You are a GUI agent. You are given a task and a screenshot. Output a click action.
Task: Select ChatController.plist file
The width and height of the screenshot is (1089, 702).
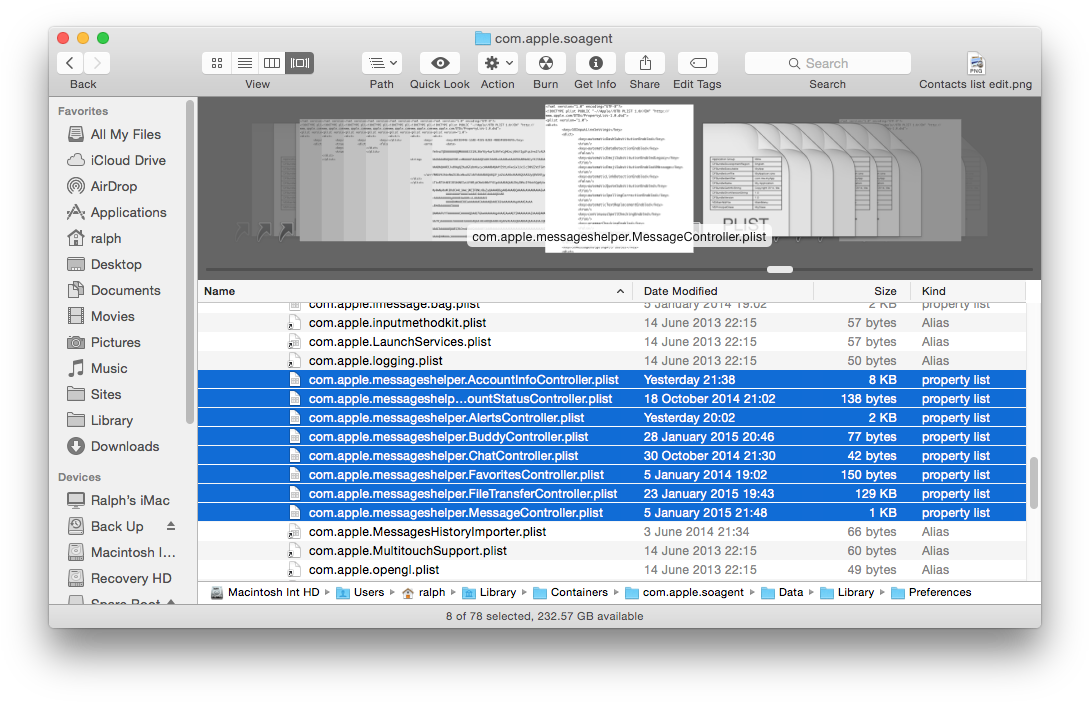(611, 456)
